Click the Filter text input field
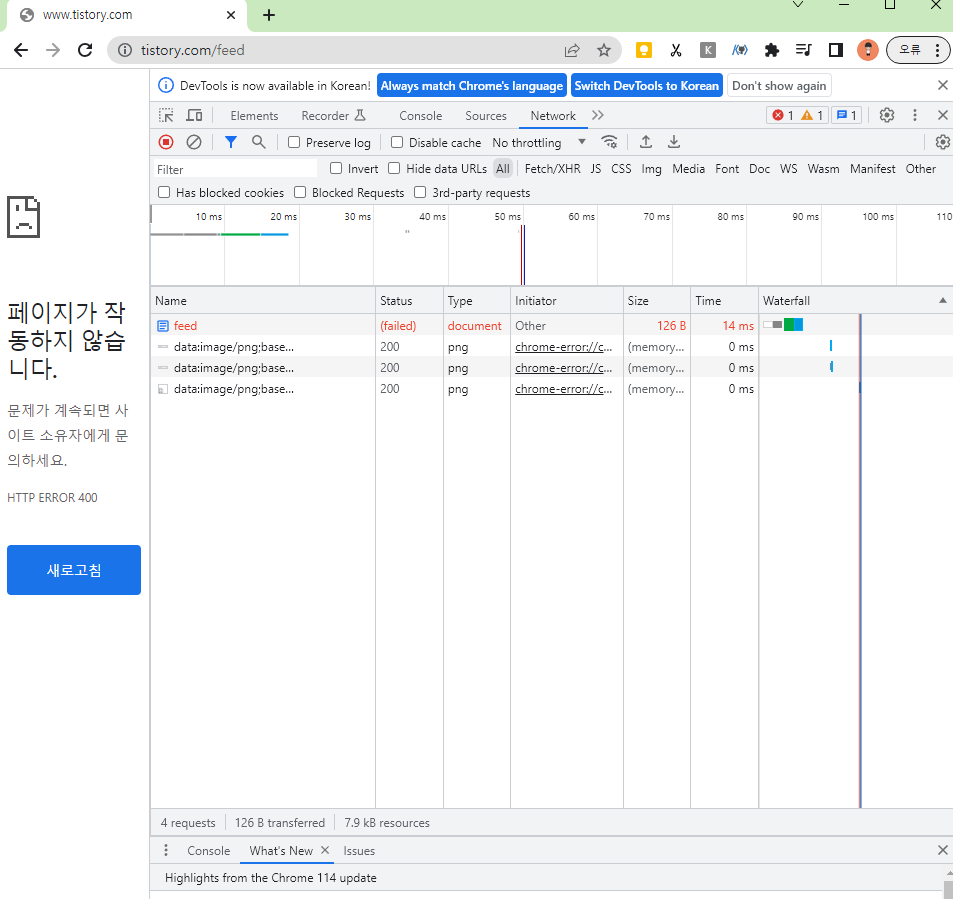Screen dimensions: 953x899 (x=235, y=169)
